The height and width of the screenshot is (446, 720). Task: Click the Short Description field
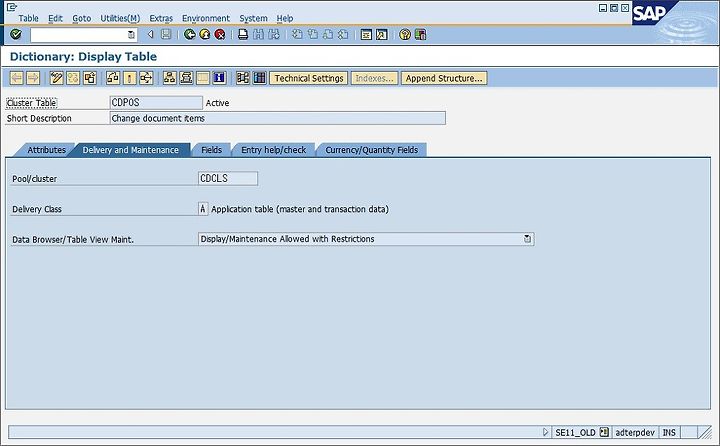tap(277, 118)
